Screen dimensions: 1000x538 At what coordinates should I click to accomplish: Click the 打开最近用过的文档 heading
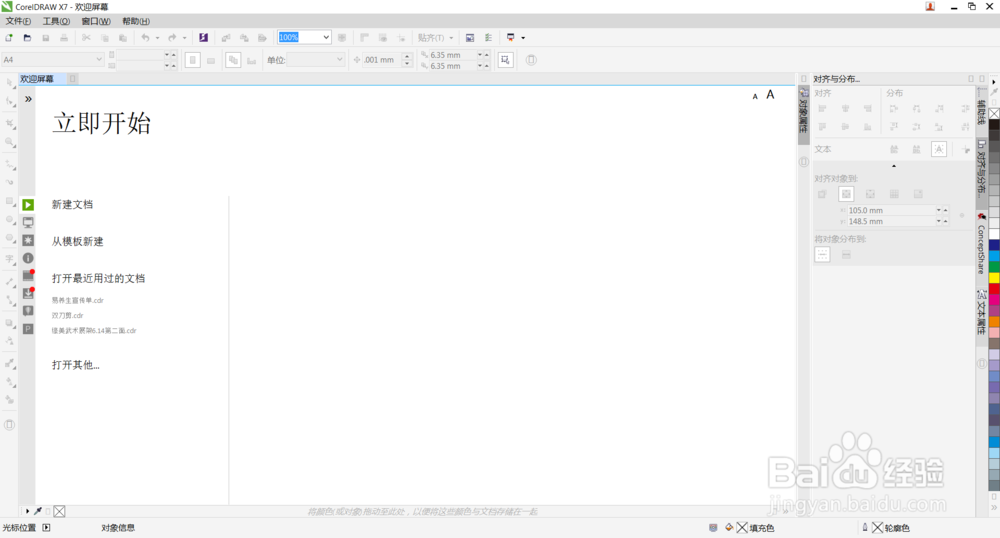(x=98, y=279)
